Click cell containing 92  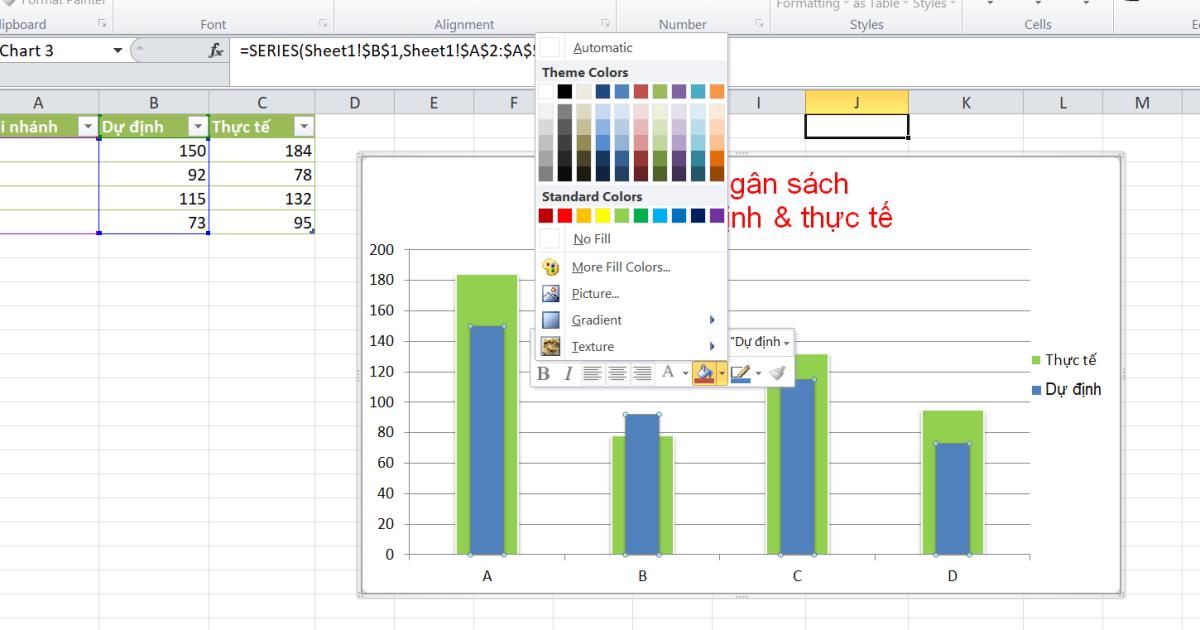pyautogui.click(x=154, y=175)
